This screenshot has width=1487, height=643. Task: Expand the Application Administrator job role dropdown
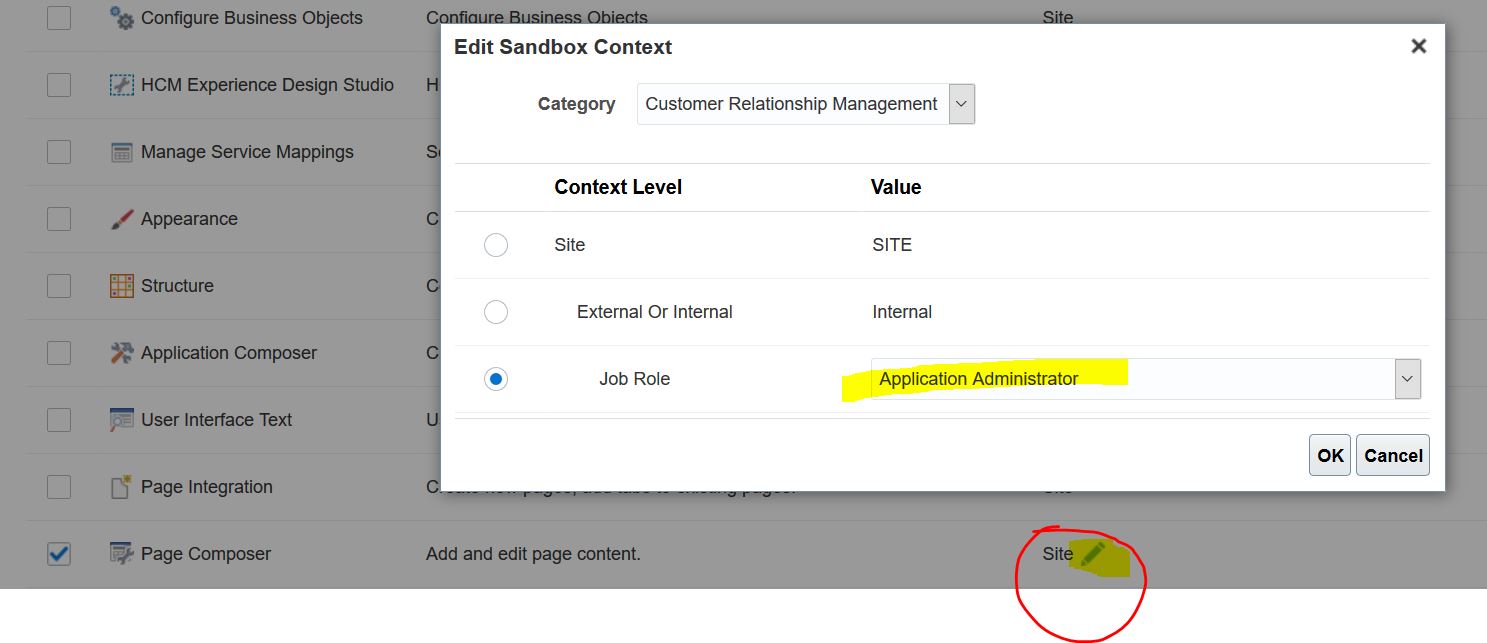(x=1407, y=378)
